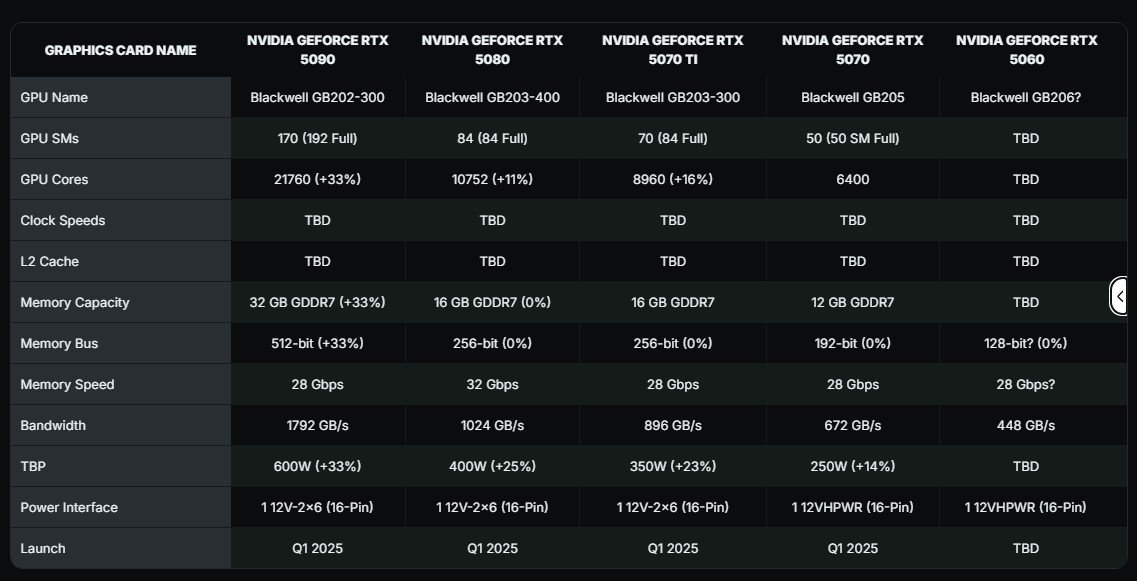Viewport: 1137px width, 581px height.
Task: Click the 12 GB GDDR7 cell
Action: [853, 302]
